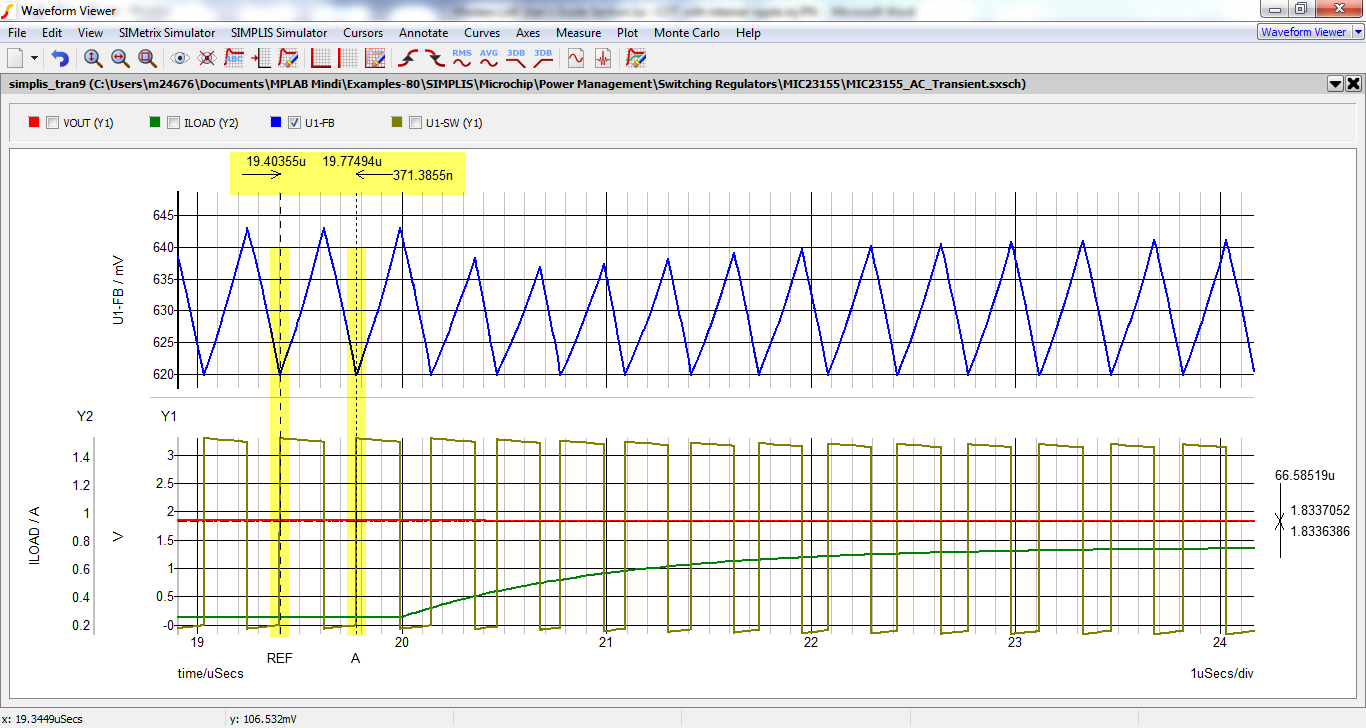Click the 1uSecs/div scale label

coord(1222,673)
